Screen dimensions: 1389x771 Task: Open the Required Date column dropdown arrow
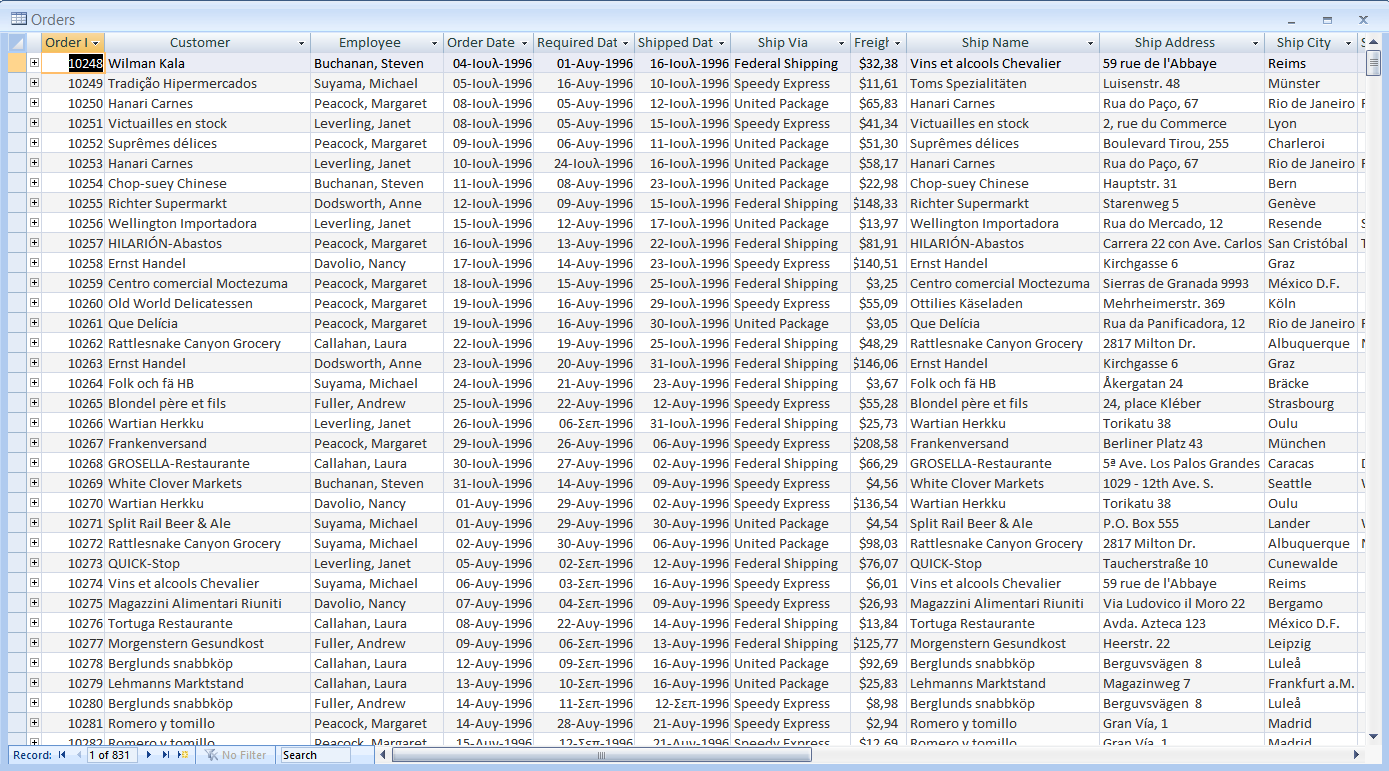point(625,43)
